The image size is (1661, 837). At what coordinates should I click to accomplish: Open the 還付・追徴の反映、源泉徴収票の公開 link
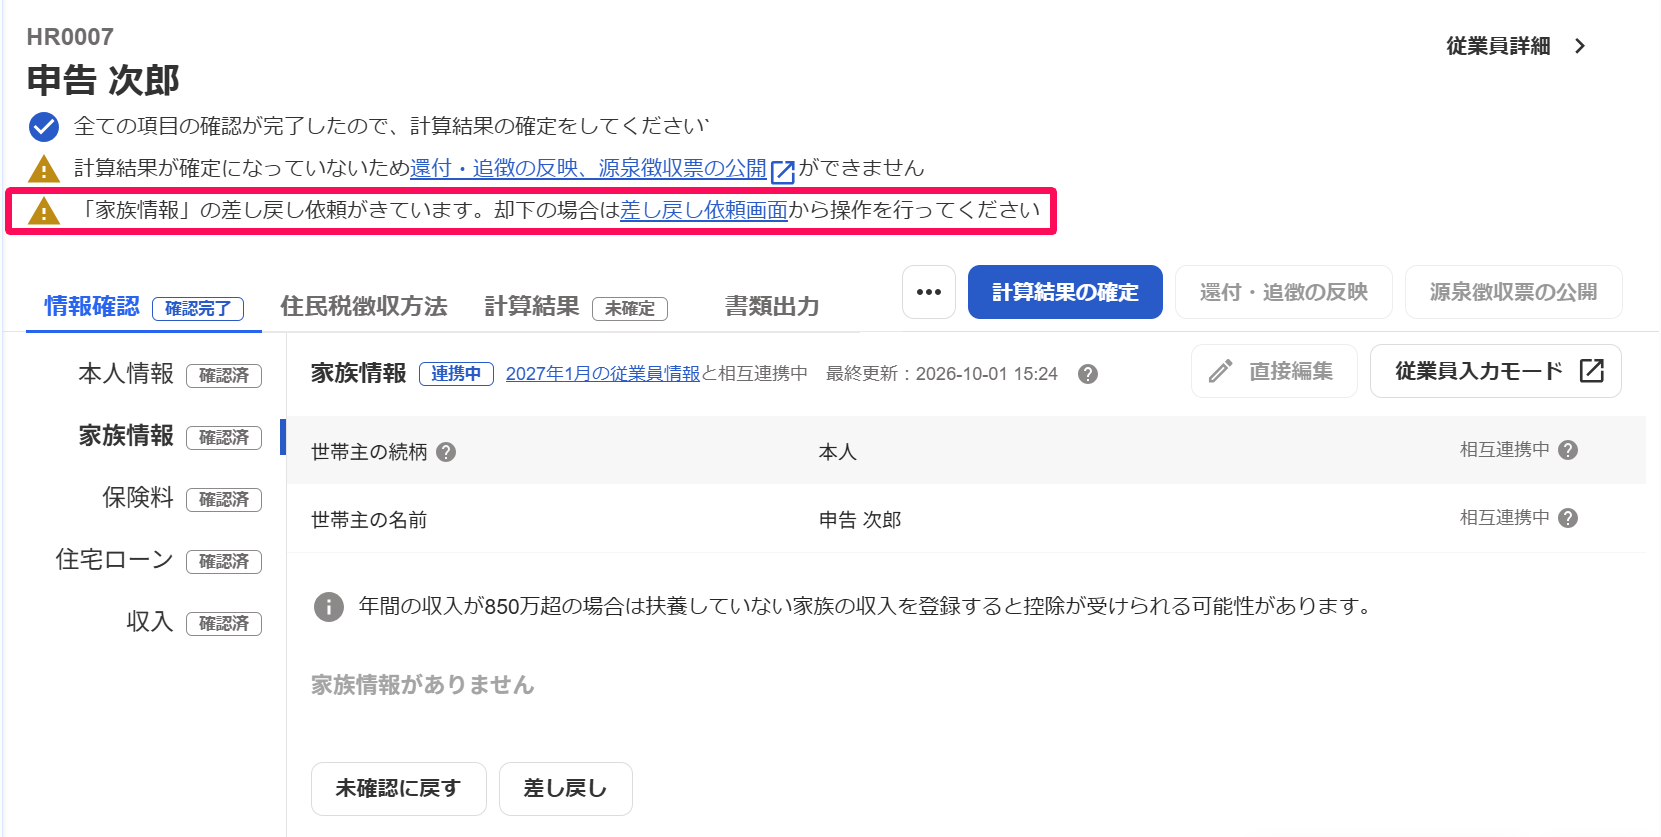(x=588, y=168)
